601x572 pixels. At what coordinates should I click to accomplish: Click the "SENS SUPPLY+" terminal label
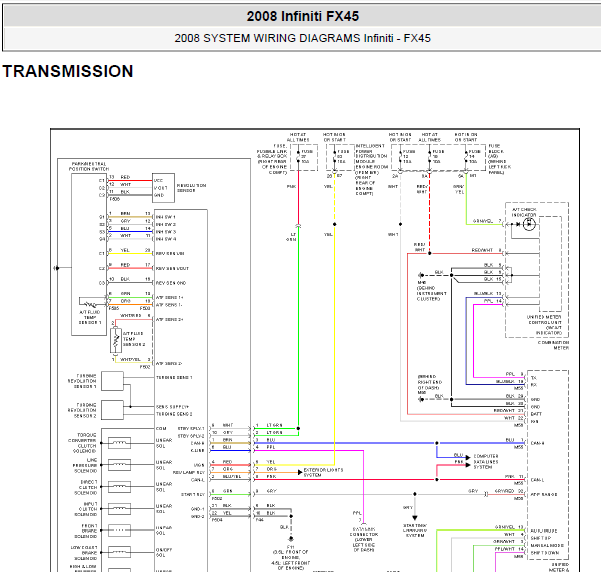[x=172, y=407]
